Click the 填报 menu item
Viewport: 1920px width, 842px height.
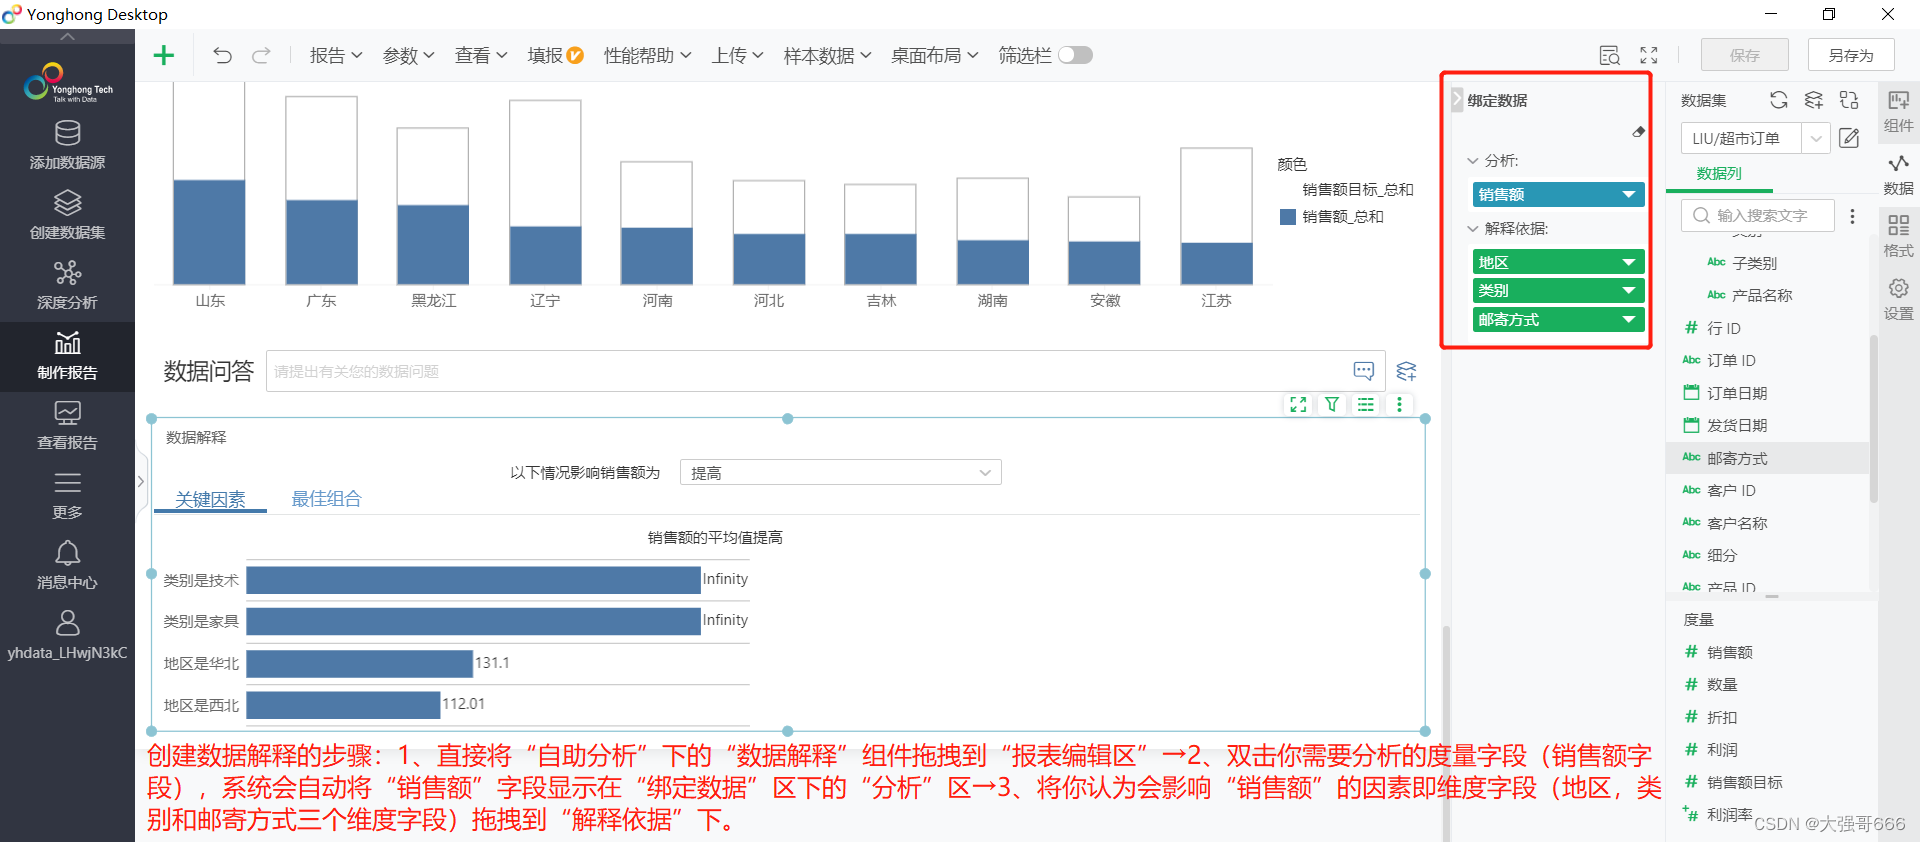pyautogui.click(x=555, y=56)
